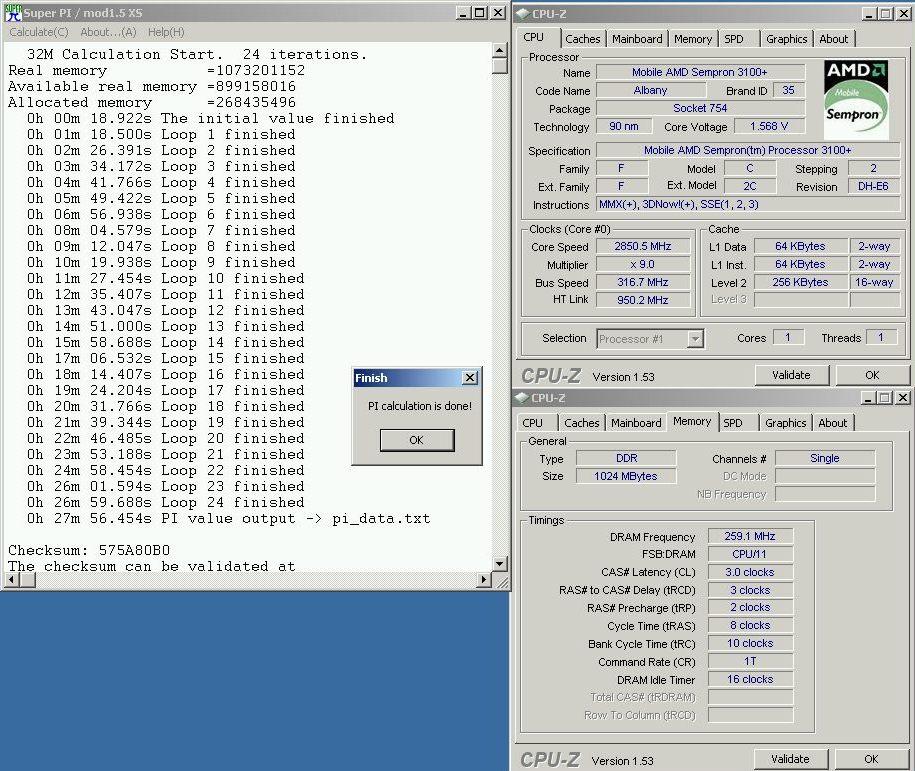Open About tab in lower CPU-Z window
Viewport: 915px width, 771px height.
[832, 423]
